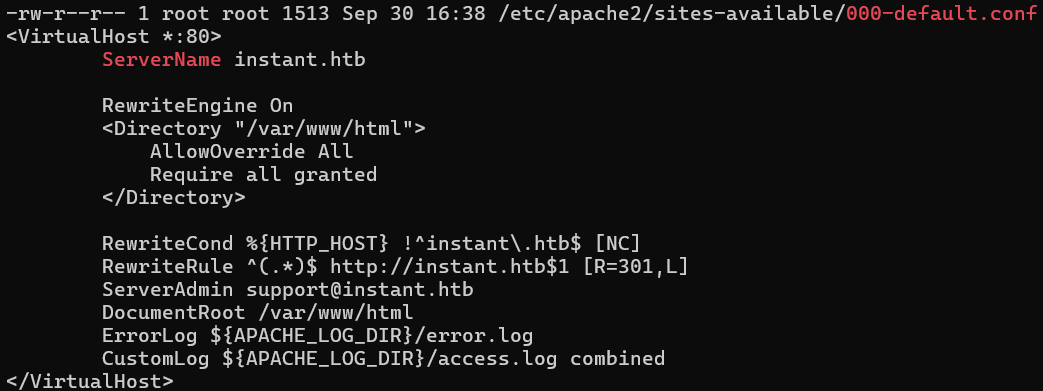1043x391 pixels.
Task: Click the support@instant.htb email address
Action: [360, 290]
